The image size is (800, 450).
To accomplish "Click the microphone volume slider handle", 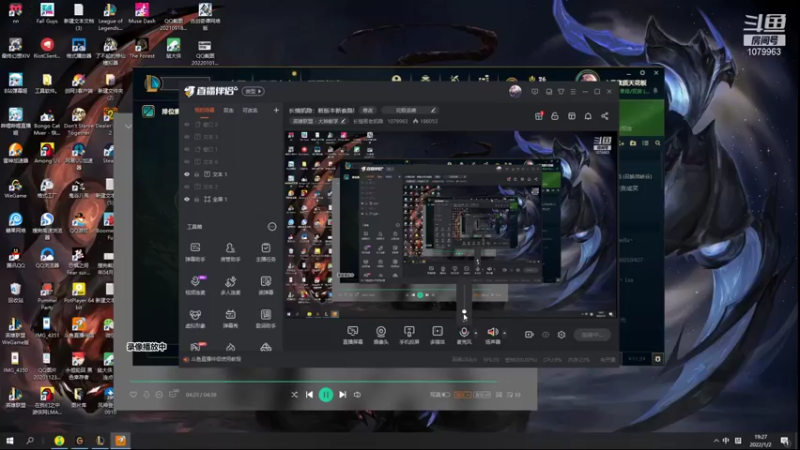I will click(x=464, y=311).
